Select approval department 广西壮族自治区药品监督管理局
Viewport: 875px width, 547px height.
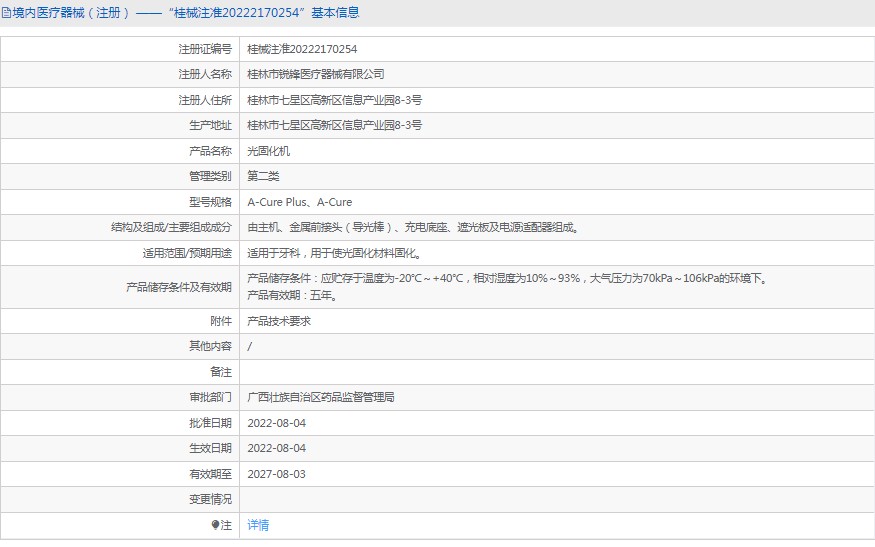[321, 397]
